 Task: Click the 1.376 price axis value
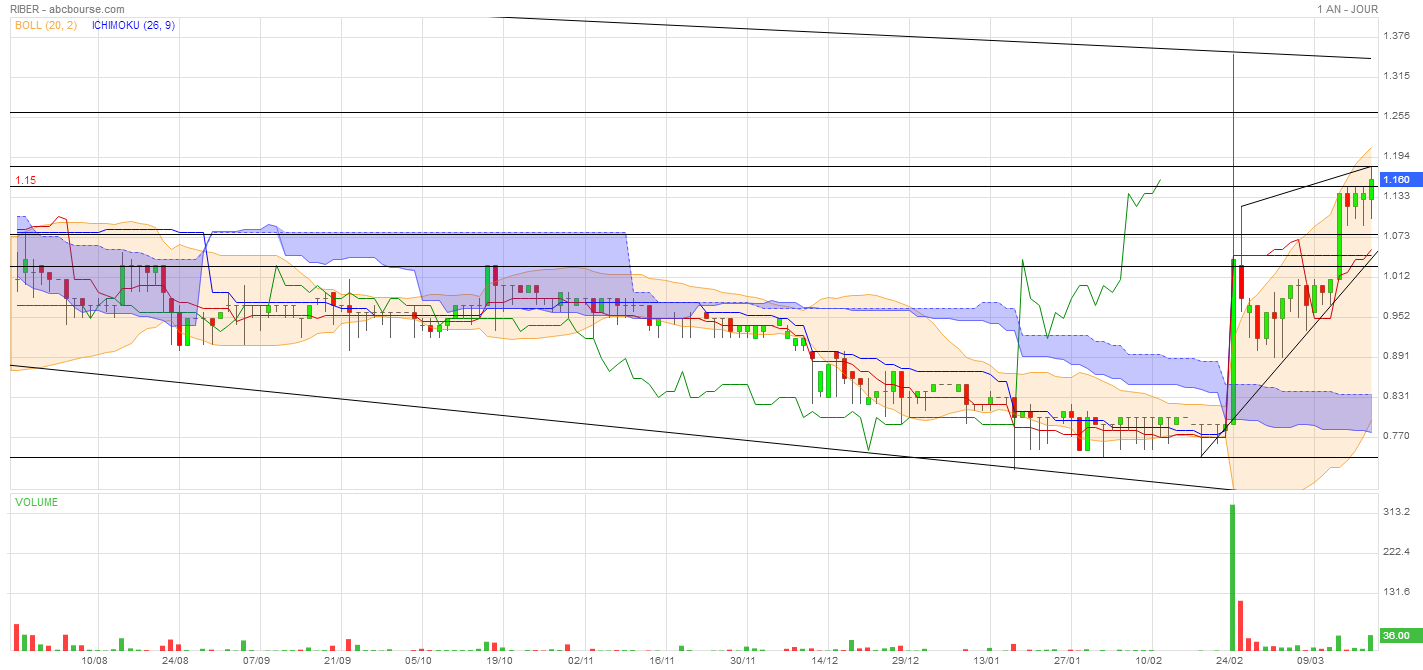coord(1395,36)
